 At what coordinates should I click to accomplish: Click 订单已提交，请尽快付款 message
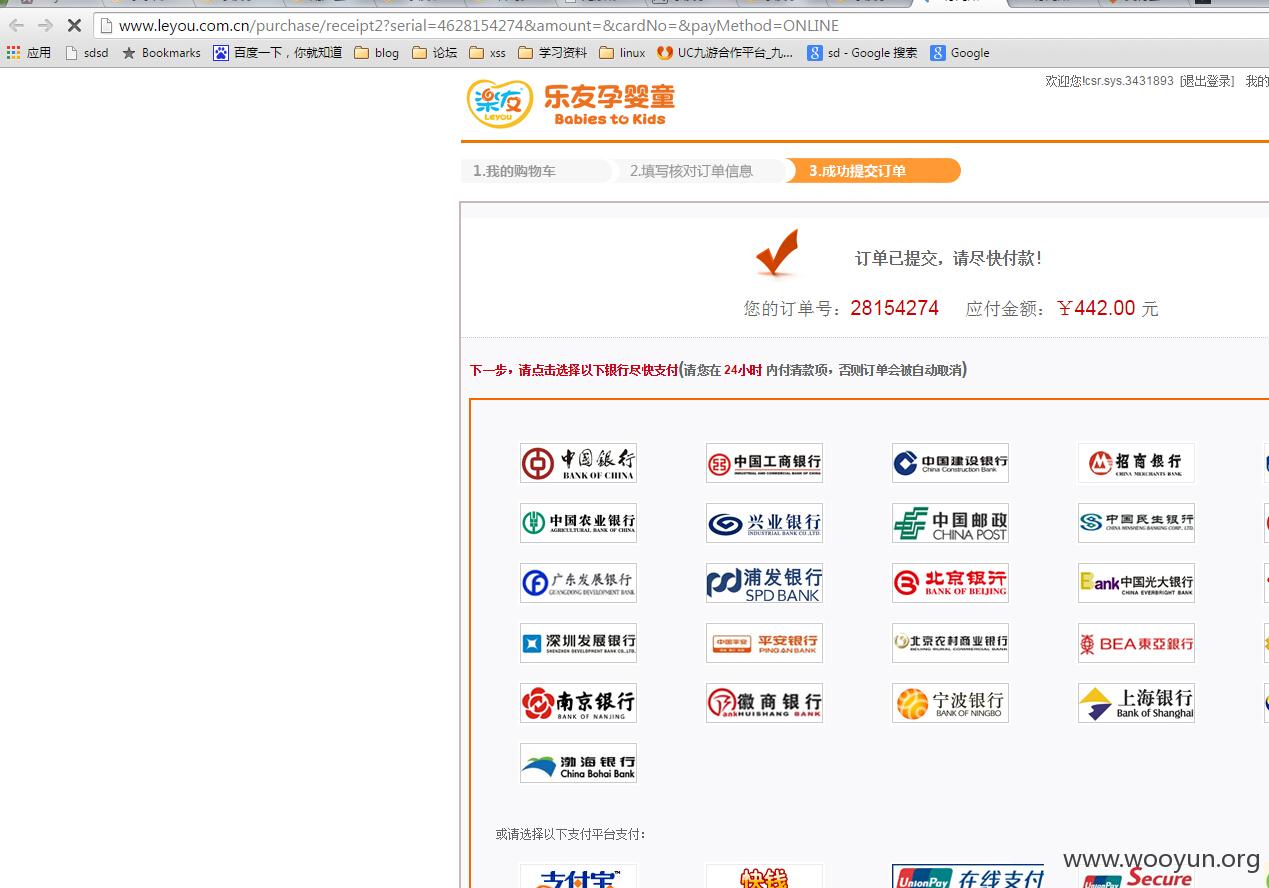pos(949,258)
